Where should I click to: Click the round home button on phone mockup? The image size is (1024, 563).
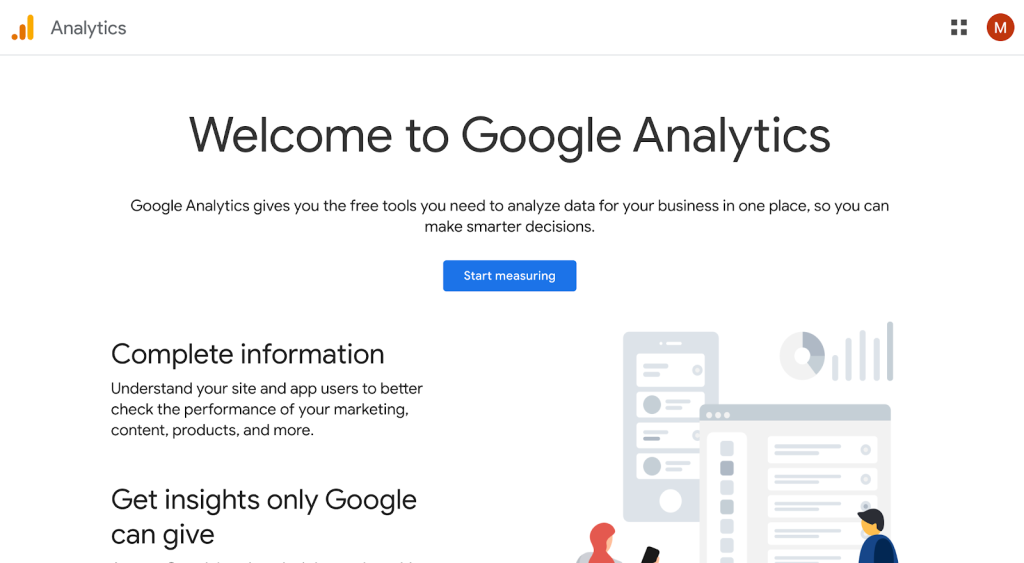click(670, 501)
